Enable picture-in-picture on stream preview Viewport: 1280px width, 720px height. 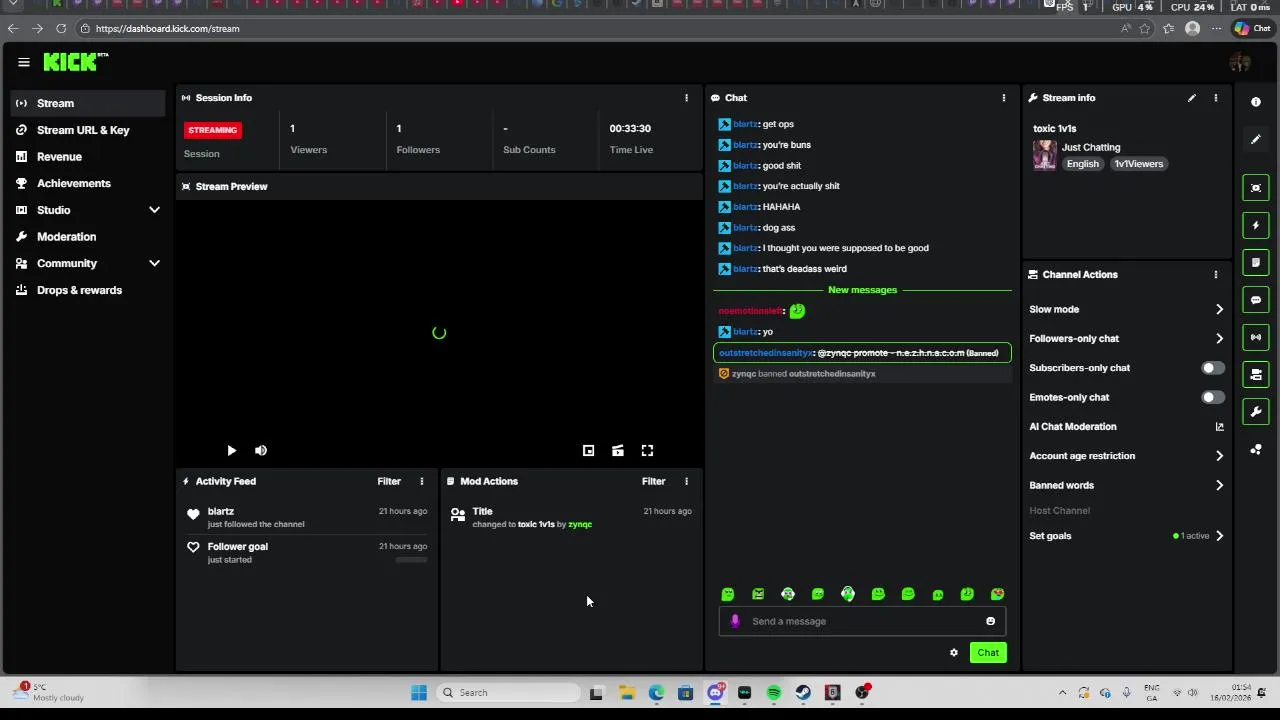coord(589,451)
